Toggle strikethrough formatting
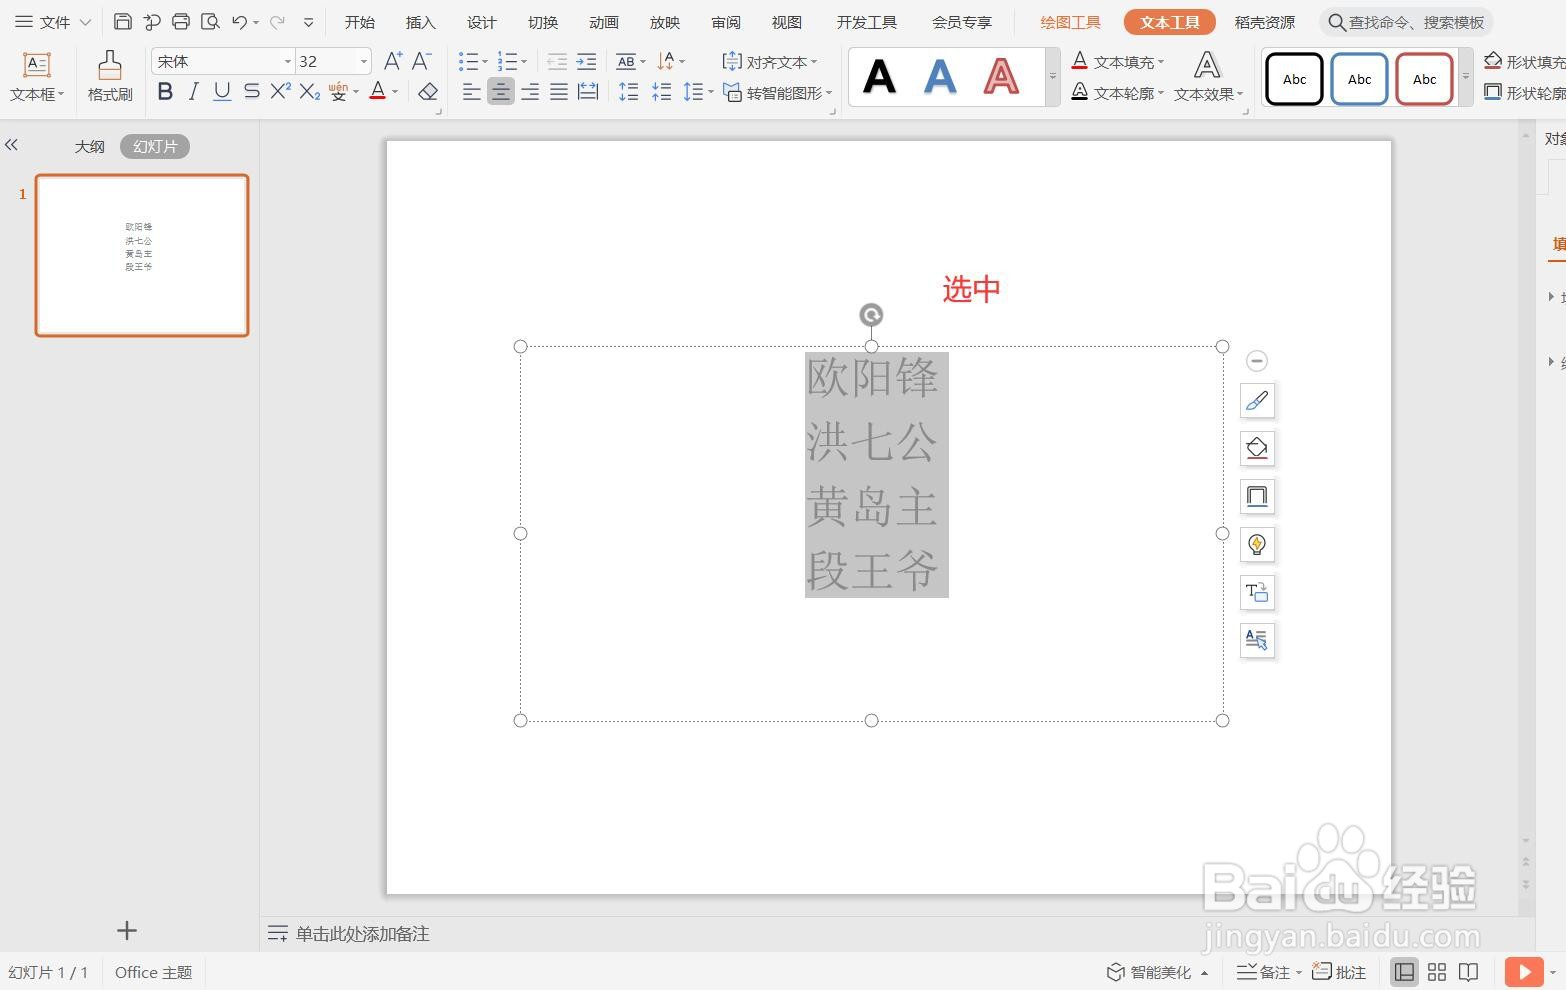This screenshot has width=1566, height=990. (251, 92)
